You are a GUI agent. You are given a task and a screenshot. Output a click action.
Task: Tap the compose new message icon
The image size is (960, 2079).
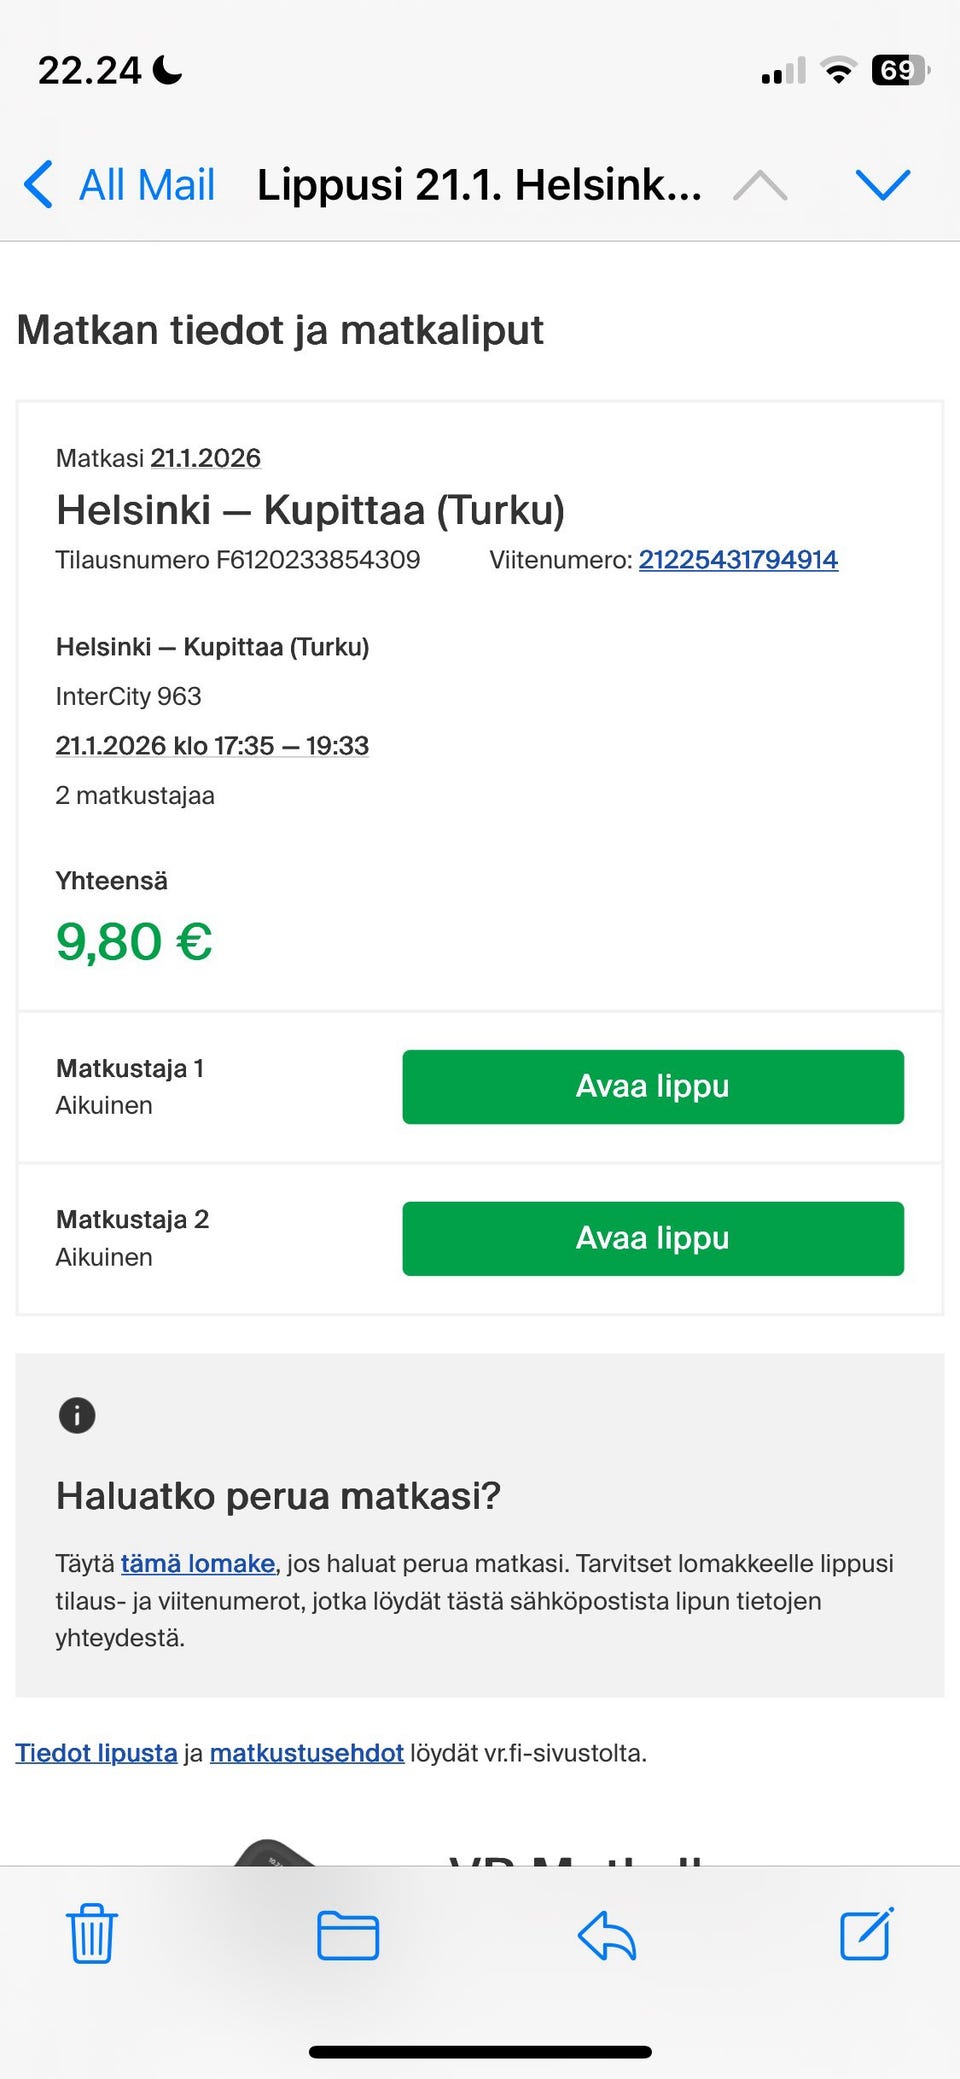pos(866,1933)
